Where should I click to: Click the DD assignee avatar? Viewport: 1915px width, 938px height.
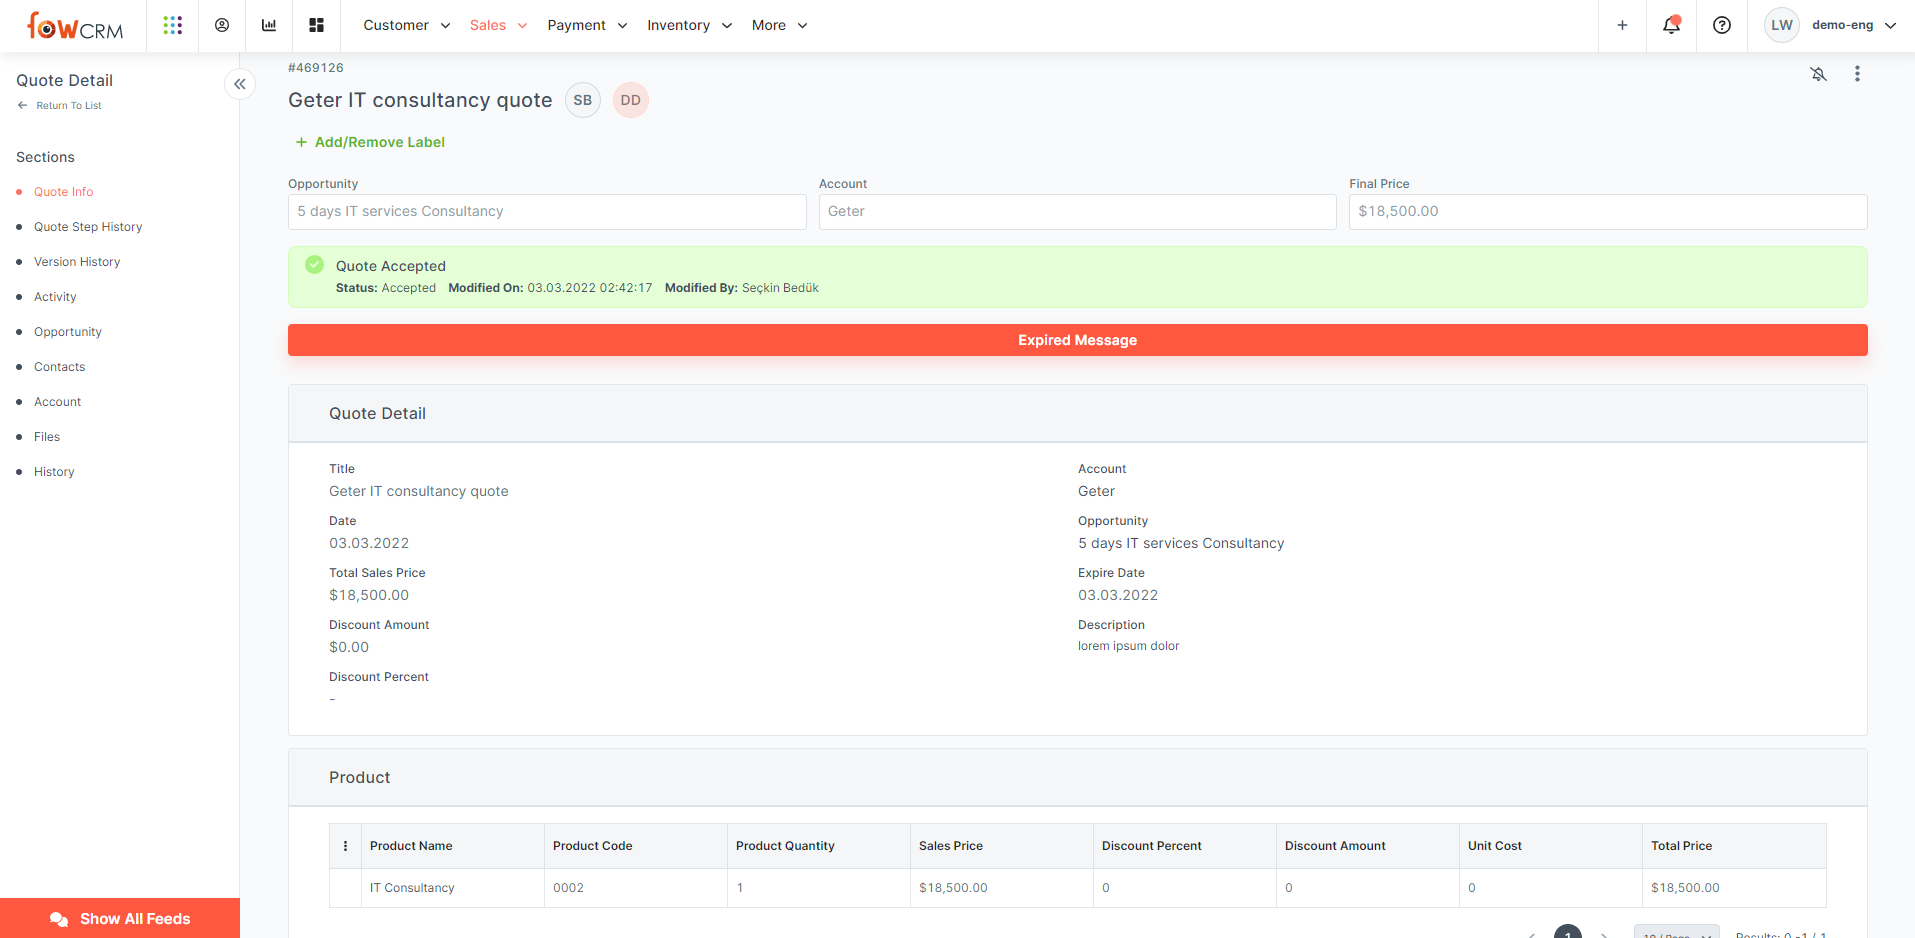(x=631, y=100)
